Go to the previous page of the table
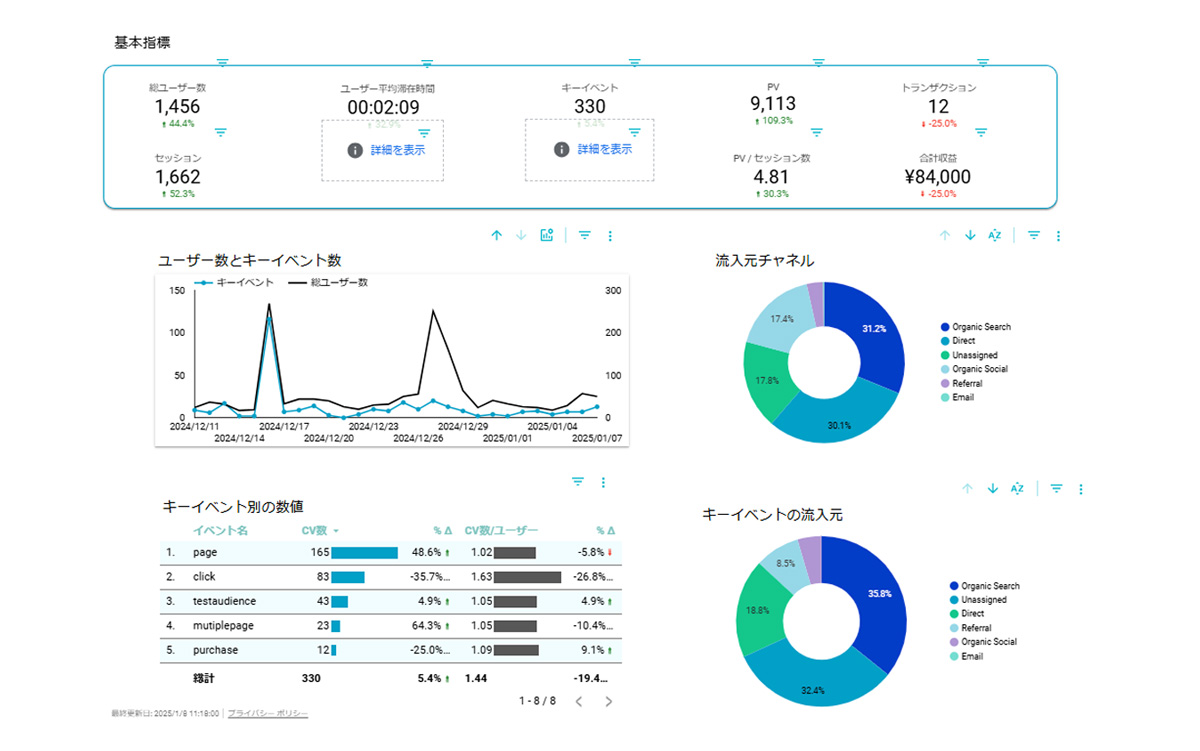This screenshot has width=1200, height=751. 578,701
